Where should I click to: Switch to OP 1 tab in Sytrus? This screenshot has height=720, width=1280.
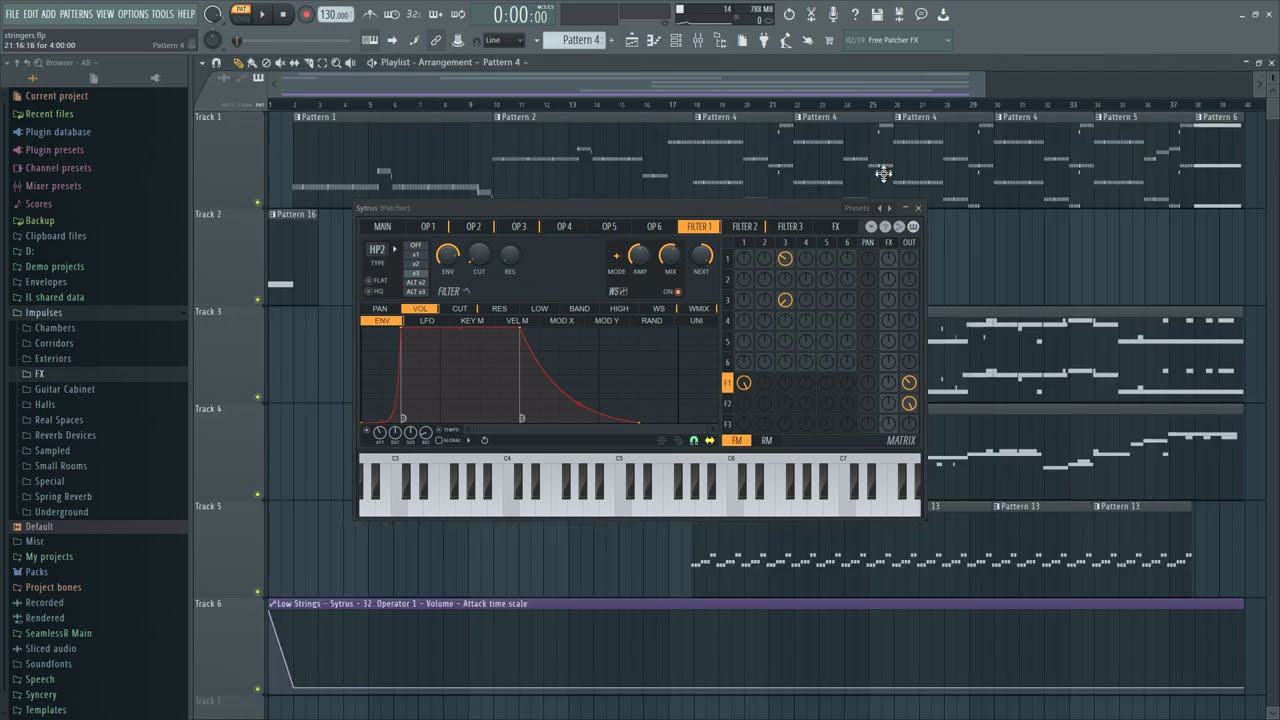point(427,226)
